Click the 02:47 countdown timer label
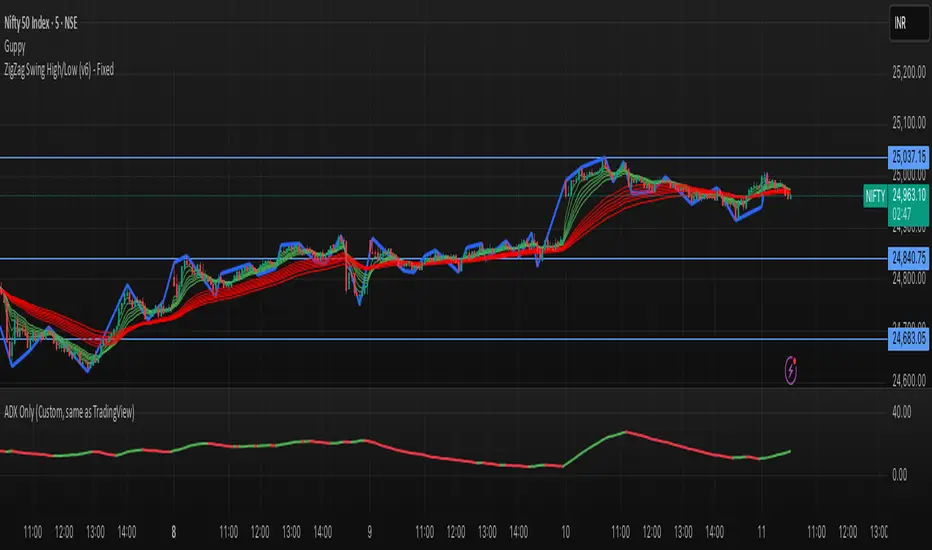The width and height of the screenshot is (932, 550). (902, 215)
